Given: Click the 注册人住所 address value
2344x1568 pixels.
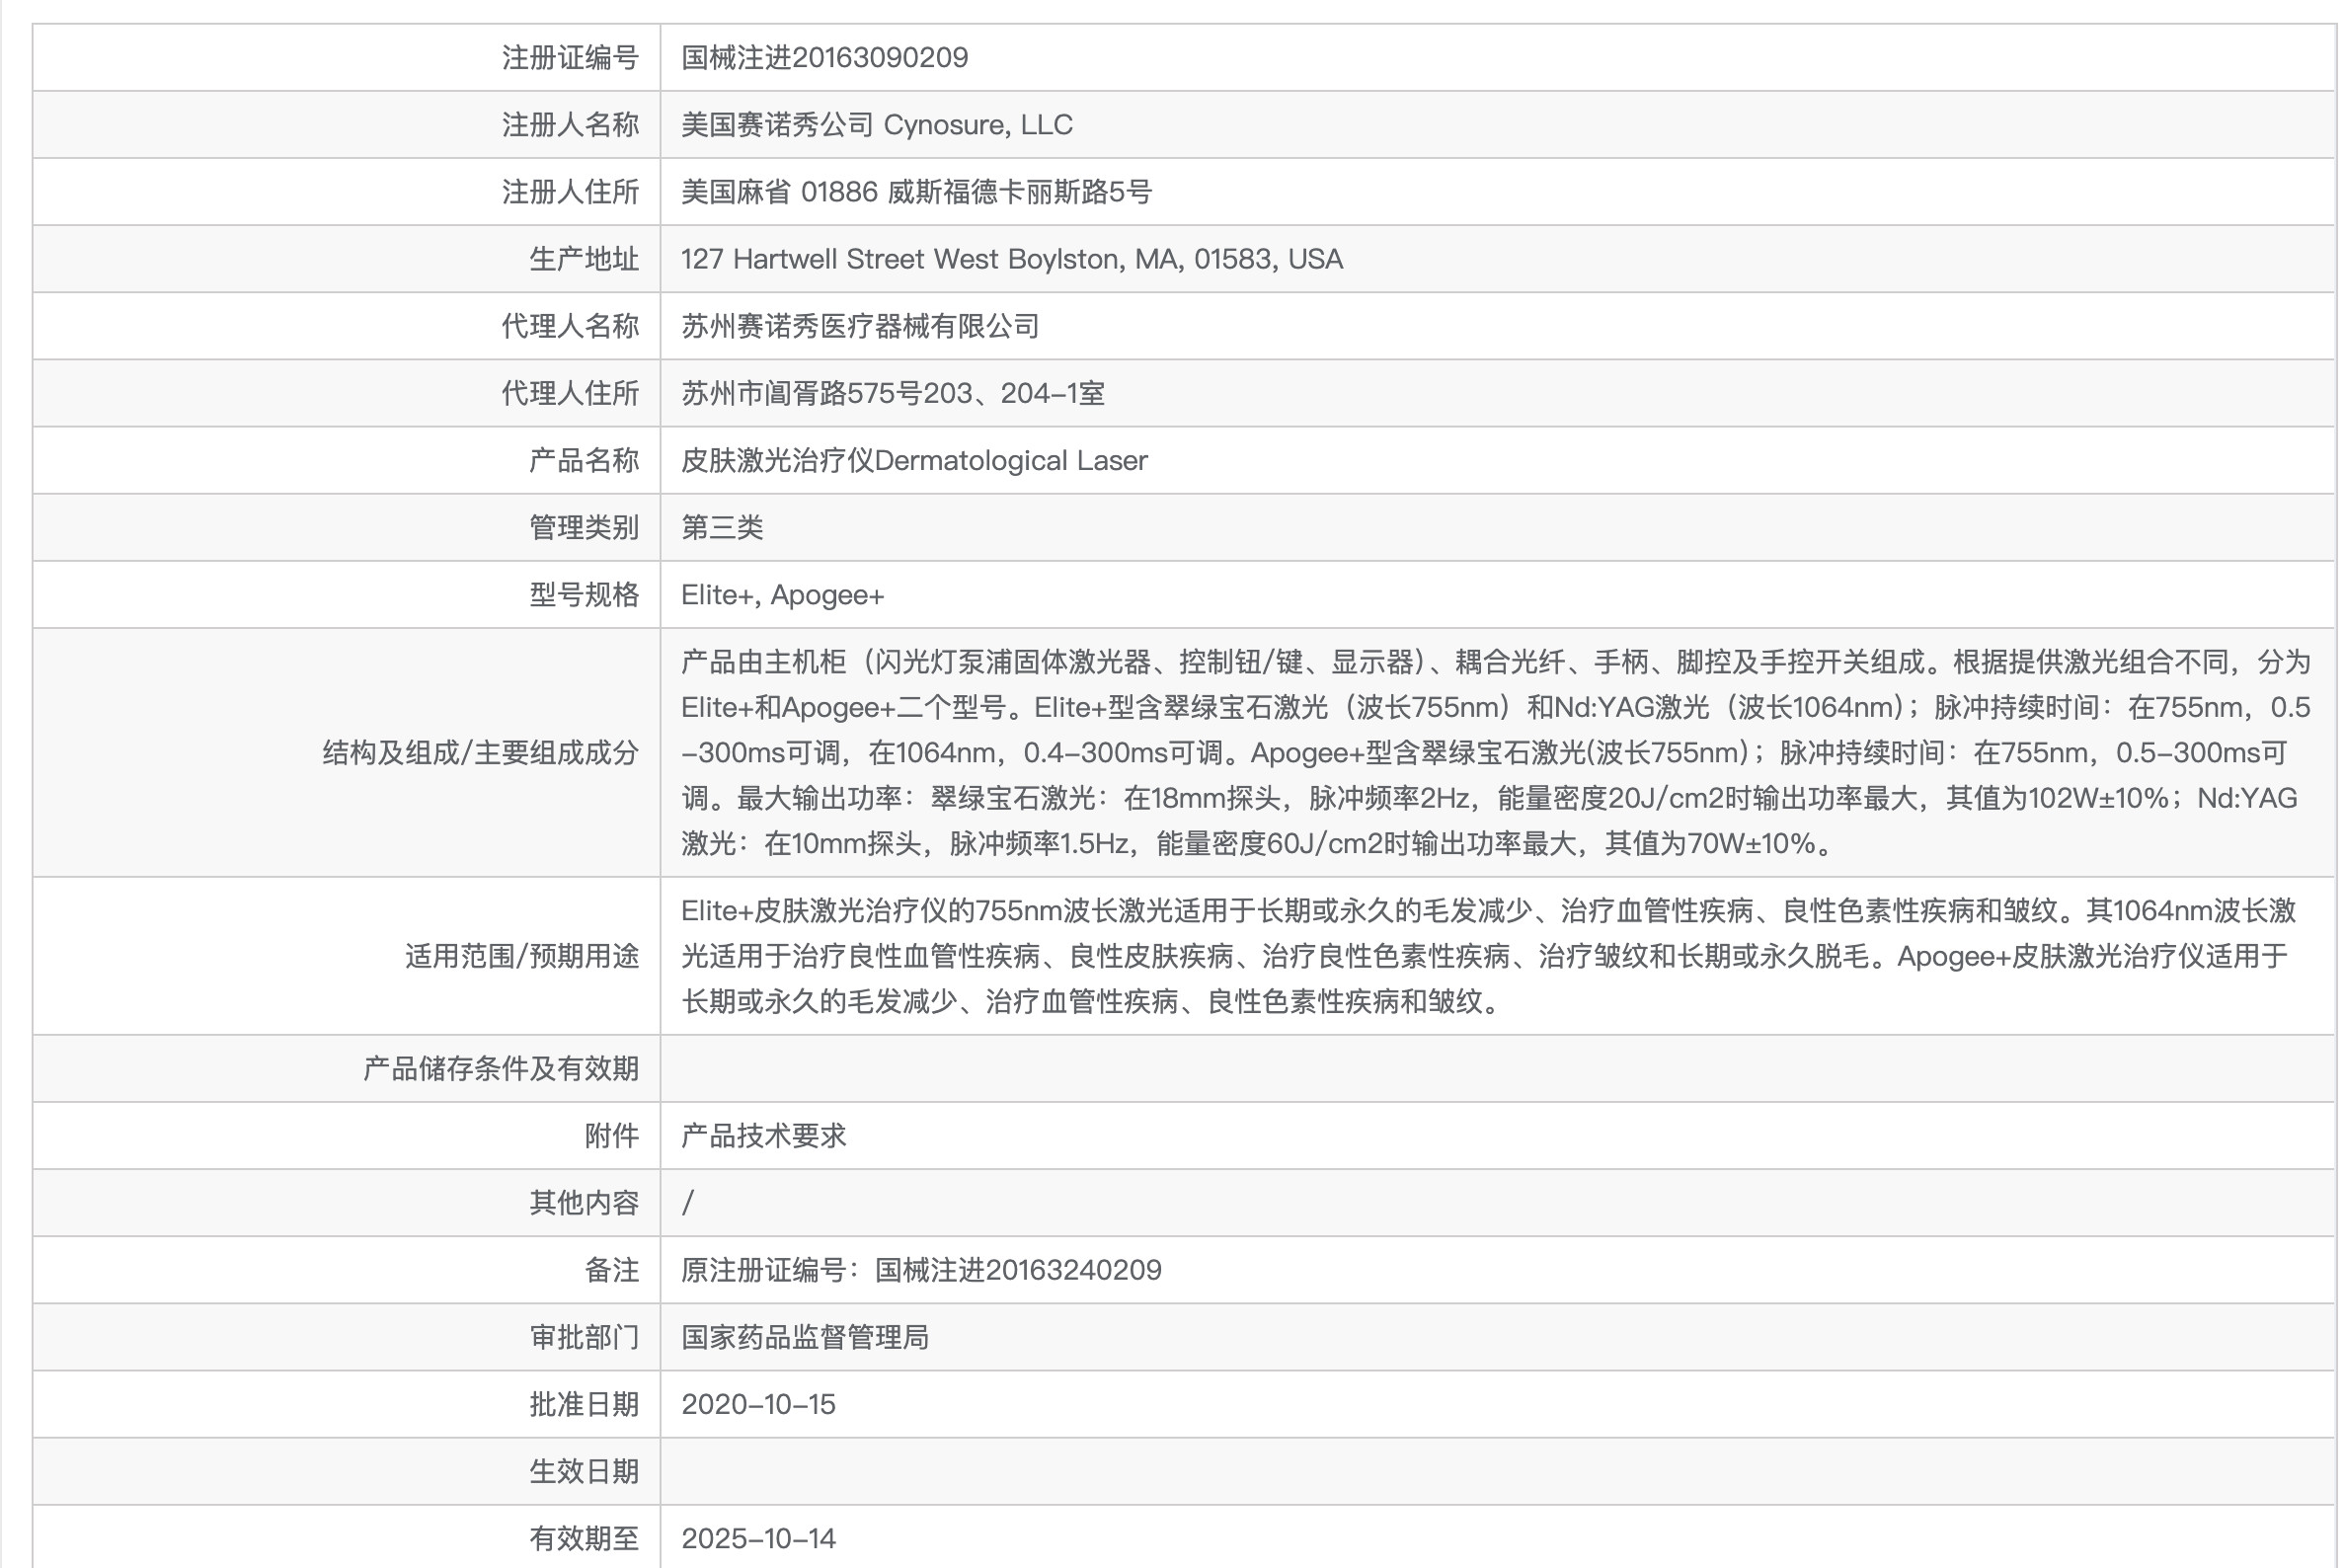Looking at the screenshot, I should point(916,192).
